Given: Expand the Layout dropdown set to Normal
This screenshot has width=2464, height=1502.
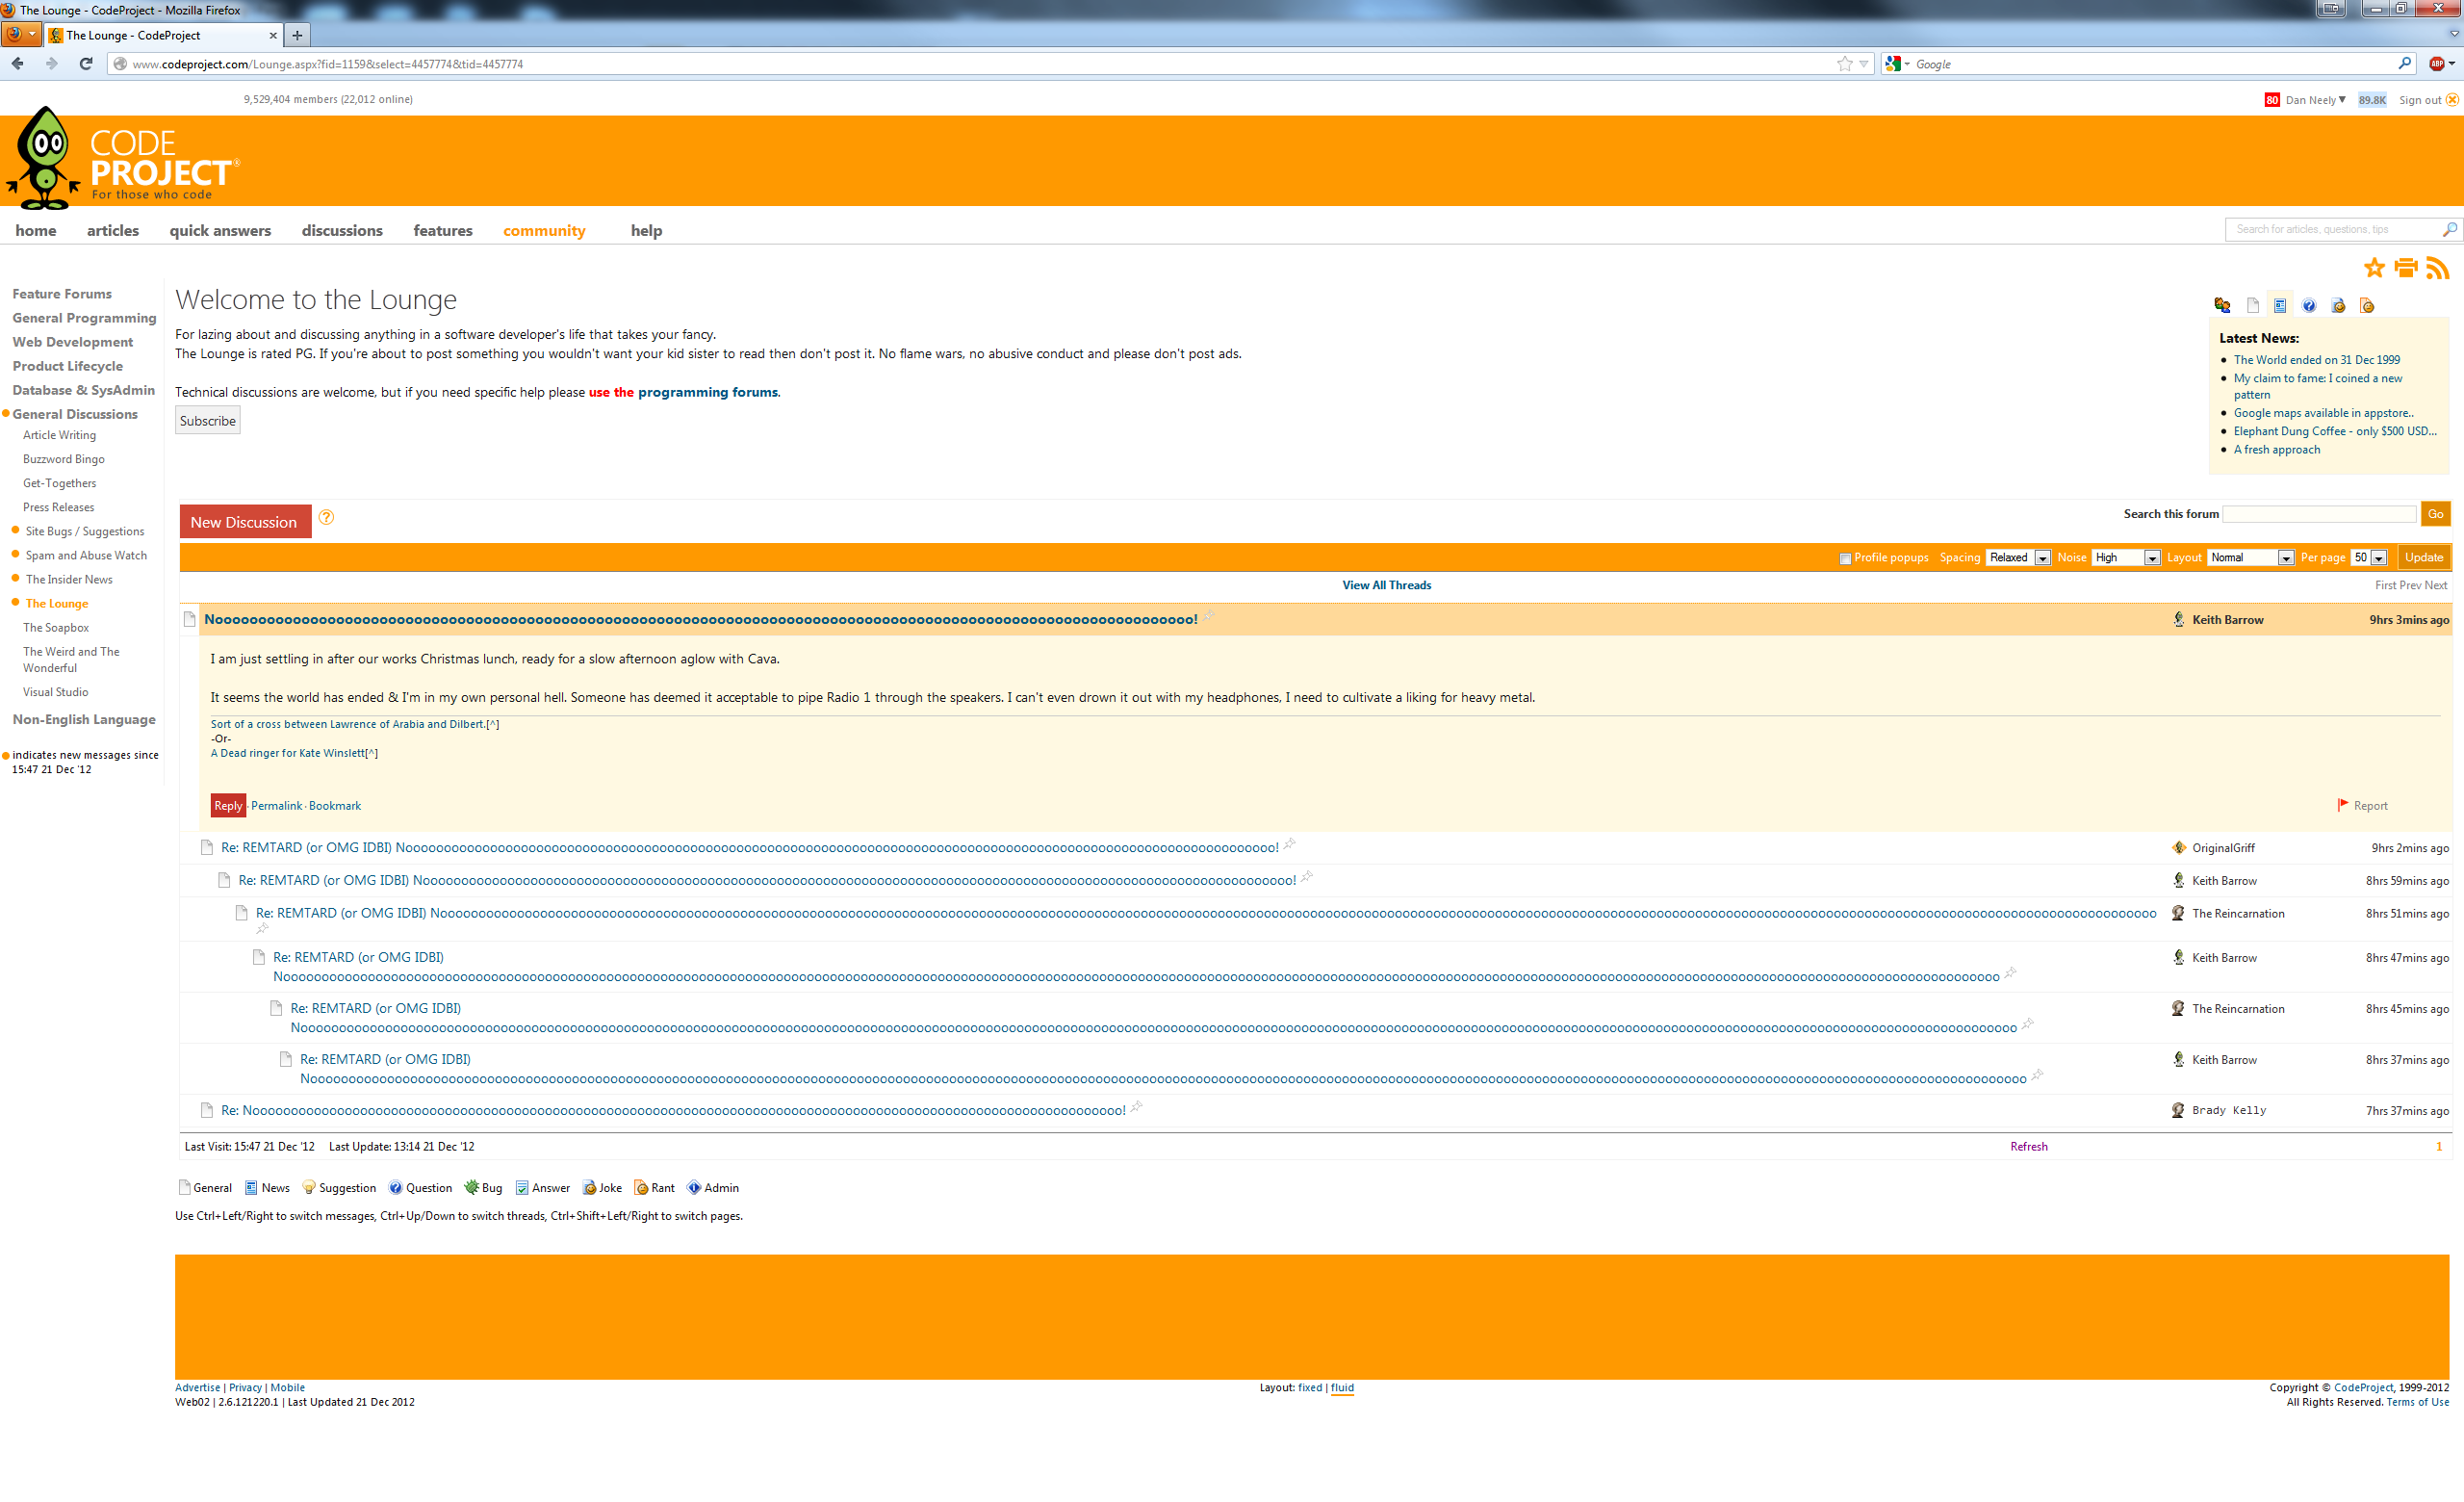Looking at the screenshot, I should click(2250, 558).
